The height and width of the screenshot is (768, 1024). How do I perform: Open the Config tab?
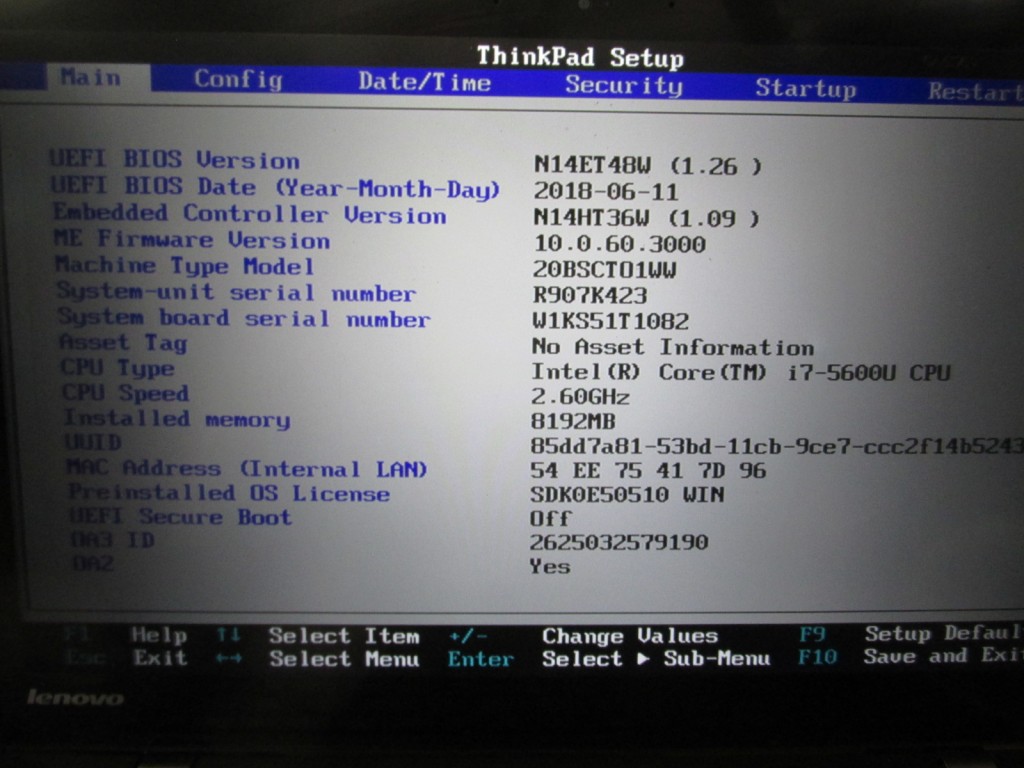coord(238,79)
